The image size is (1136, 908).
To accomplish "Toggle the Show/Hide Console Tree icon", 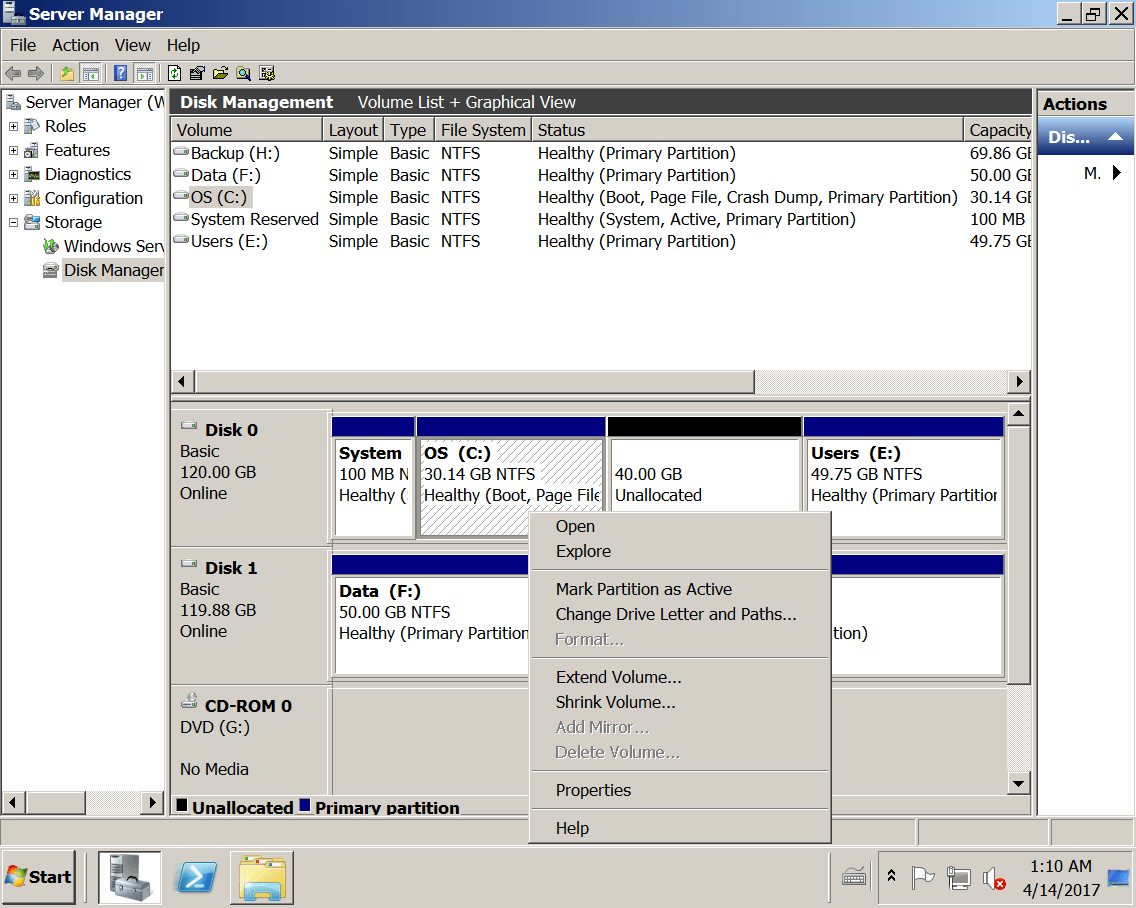I will pyautogui.click(x=91, y=73).
